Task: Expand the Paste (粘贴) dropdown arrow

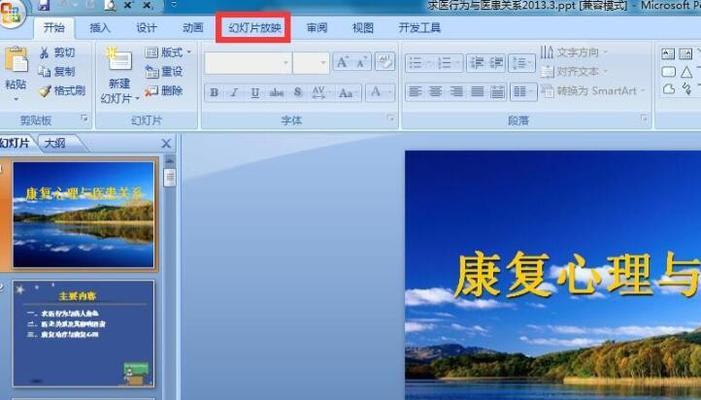Action: (16, 98)
